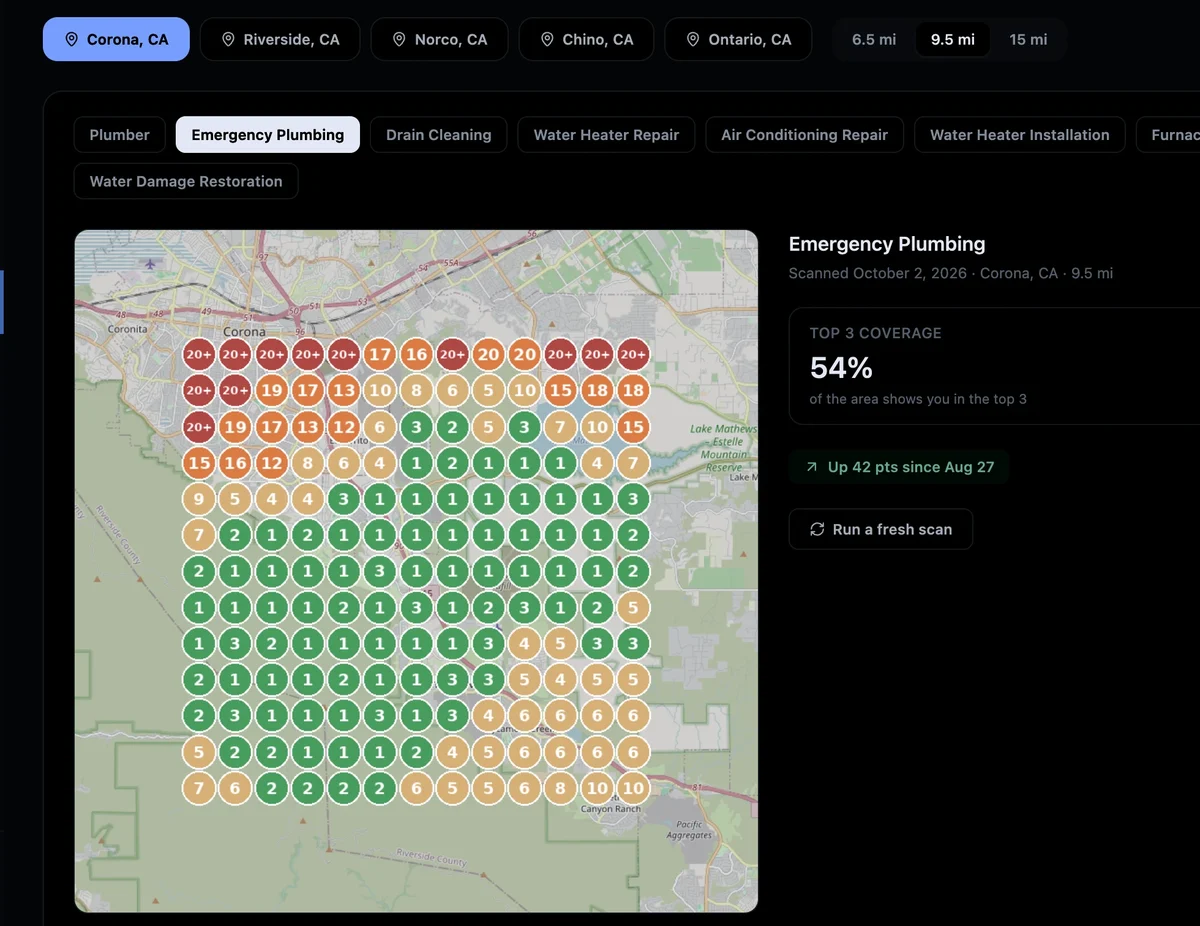Click the airport icon on the map

(150, 264)
